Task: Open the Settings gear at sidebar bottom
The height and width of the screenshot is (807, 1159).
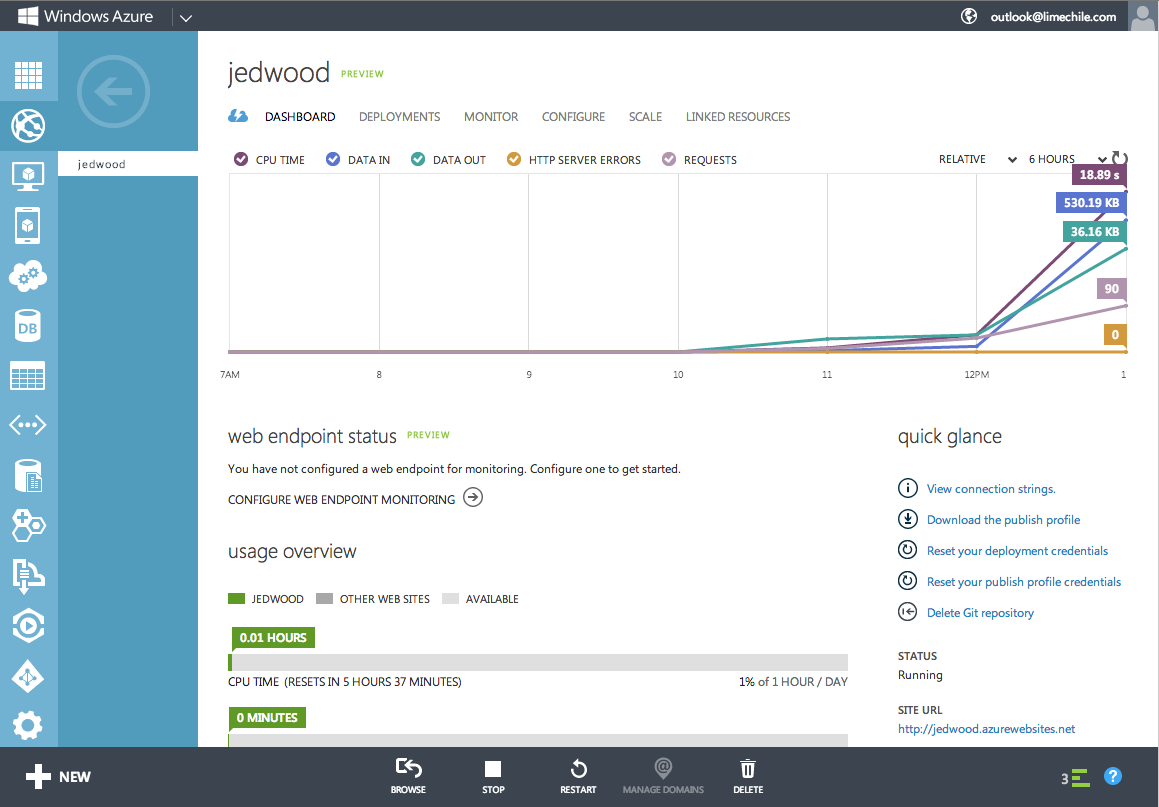Action: [28, 725]
